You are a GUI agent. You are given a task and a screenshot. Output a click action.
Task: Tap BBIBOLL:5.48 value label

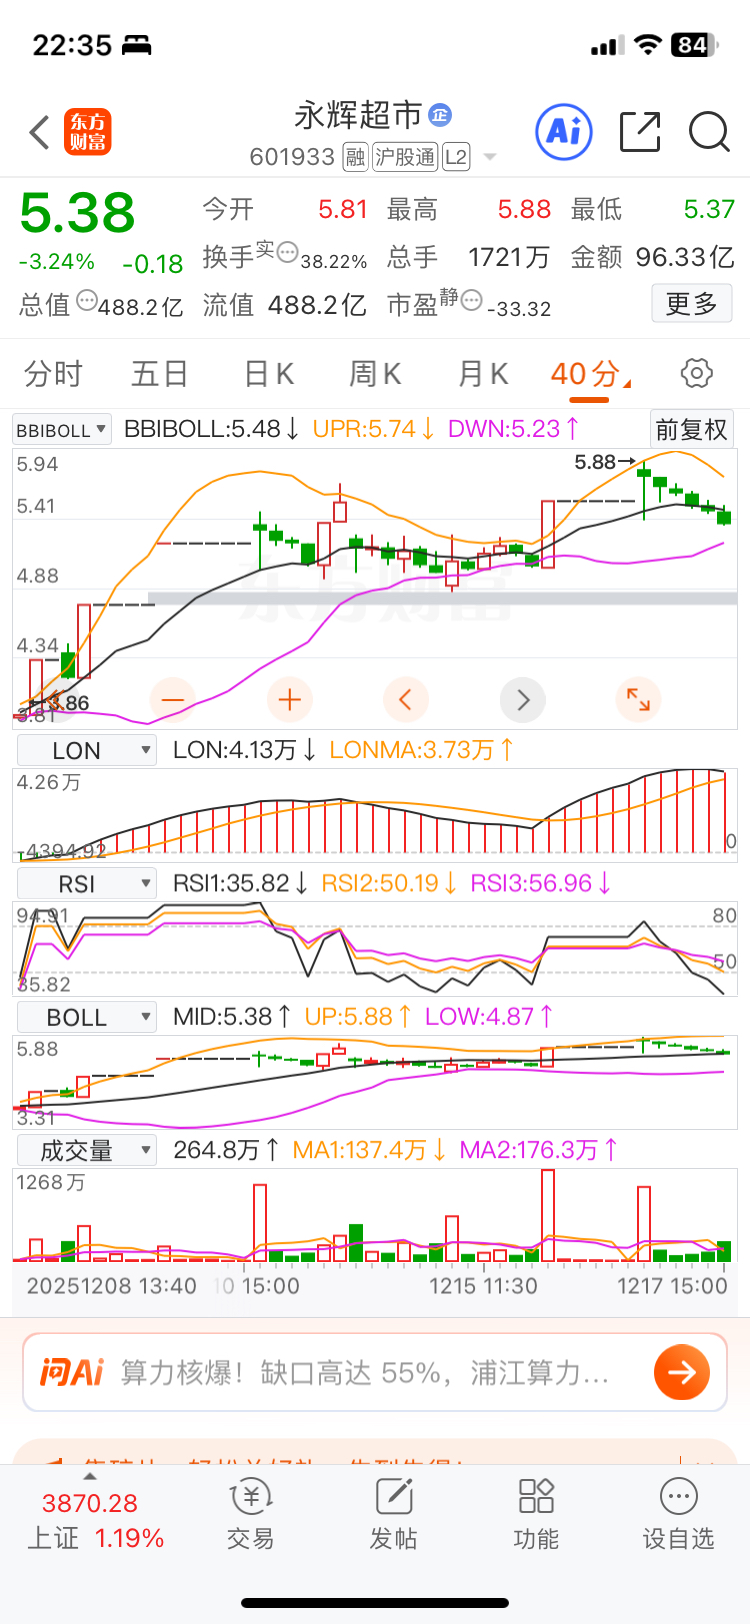point(211,429)
